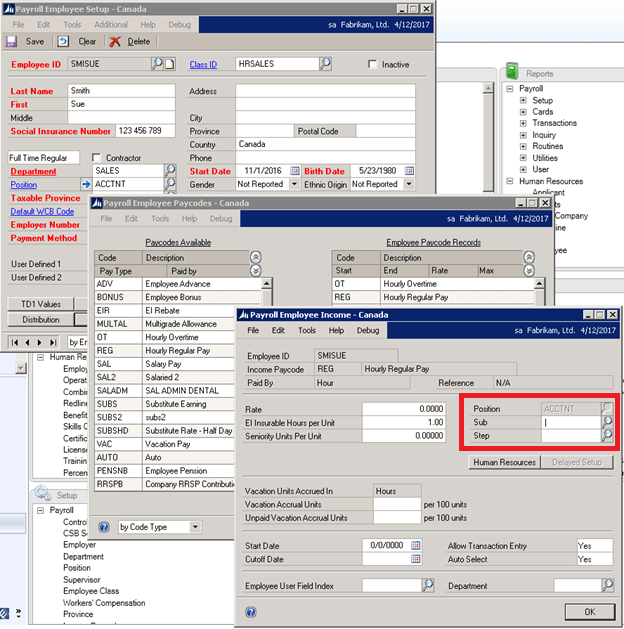Go to first record navigation button
This screenshot has width=624, height=629.
(15, 343)
